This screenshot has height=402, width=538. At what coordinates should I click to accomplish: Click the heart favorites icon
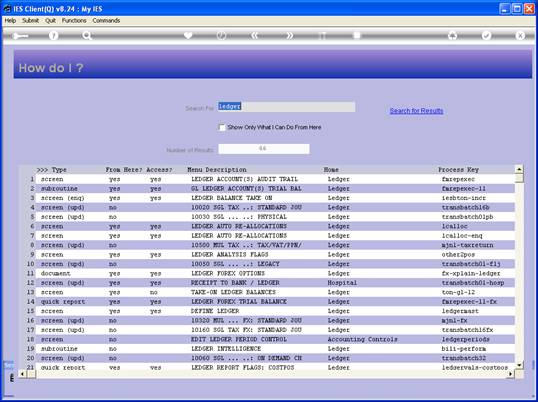[x=188, y=35]
